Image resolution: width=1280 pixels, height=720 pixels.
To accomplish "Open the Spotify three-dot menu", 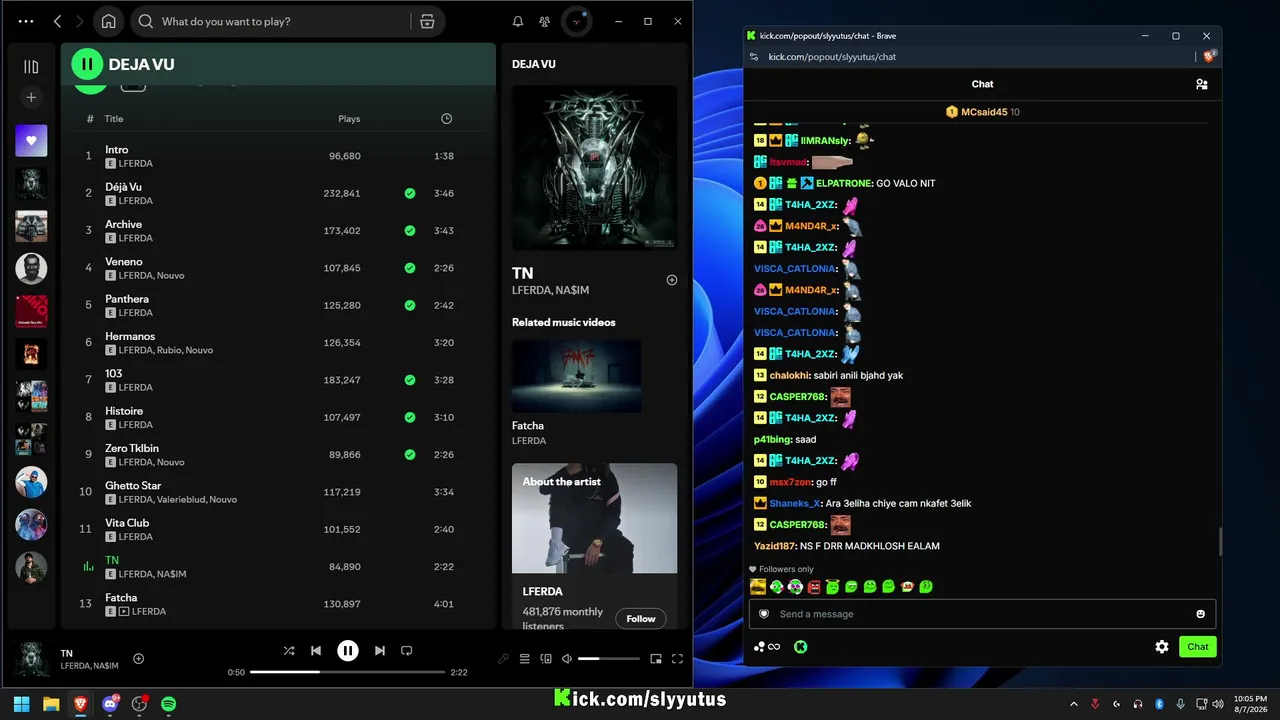I will pyautogui.click(x=26, y=21).
